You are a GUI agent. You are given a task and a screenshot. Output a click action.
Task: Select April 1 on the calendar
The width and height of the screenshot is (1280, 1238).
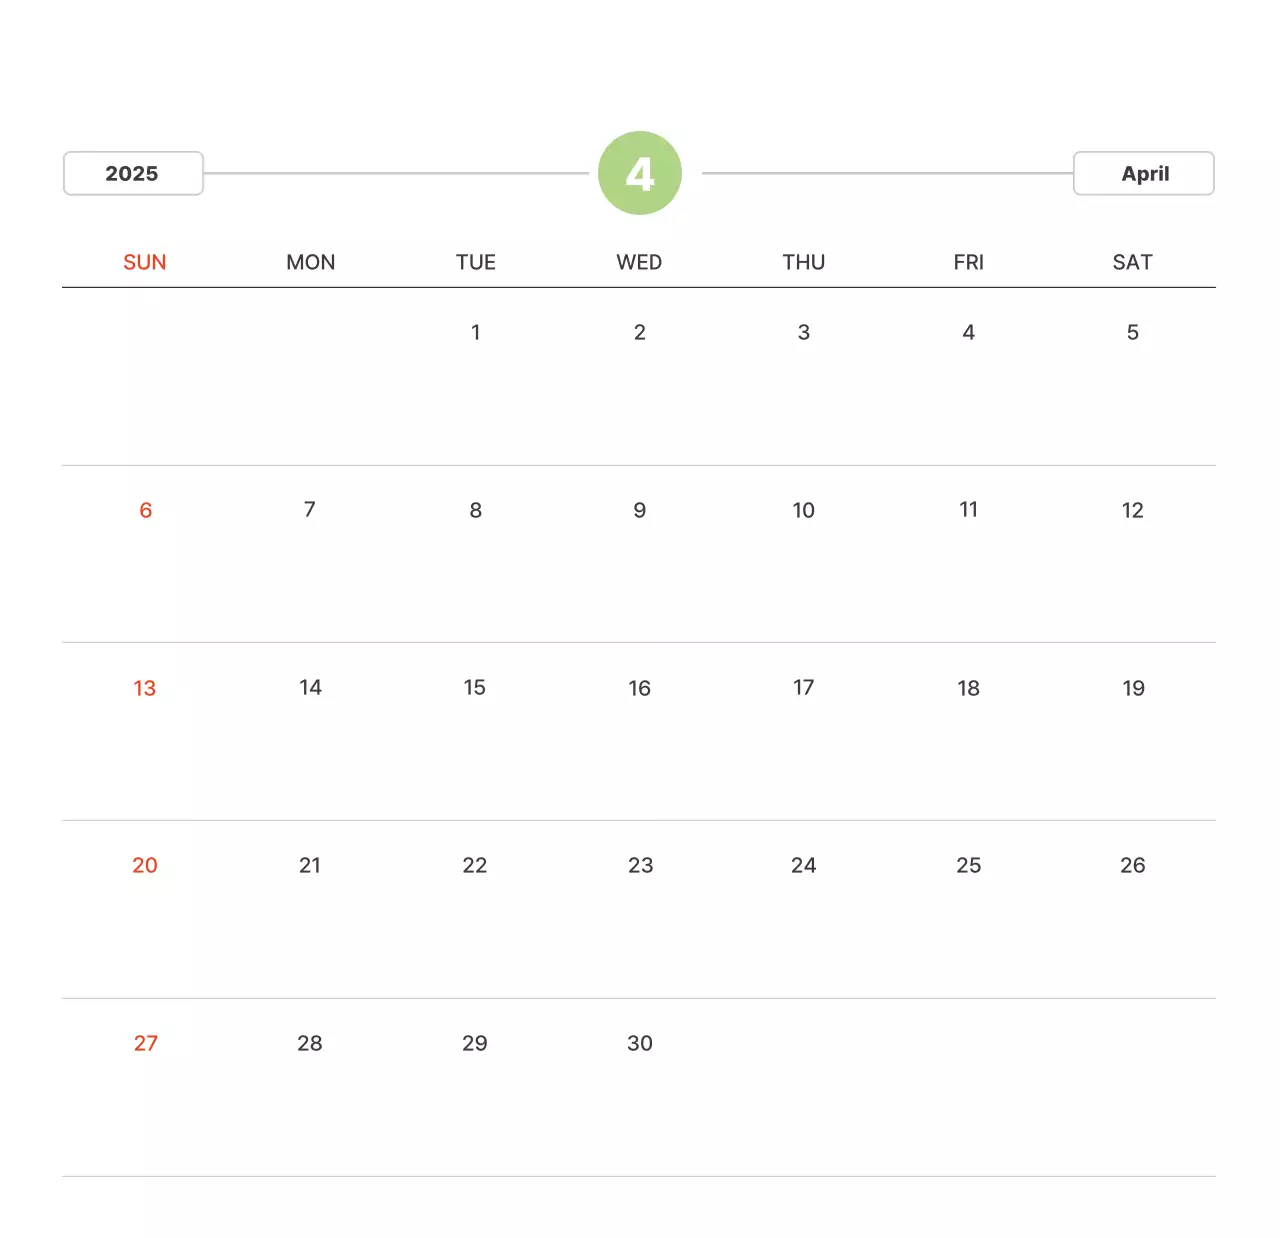476,332
